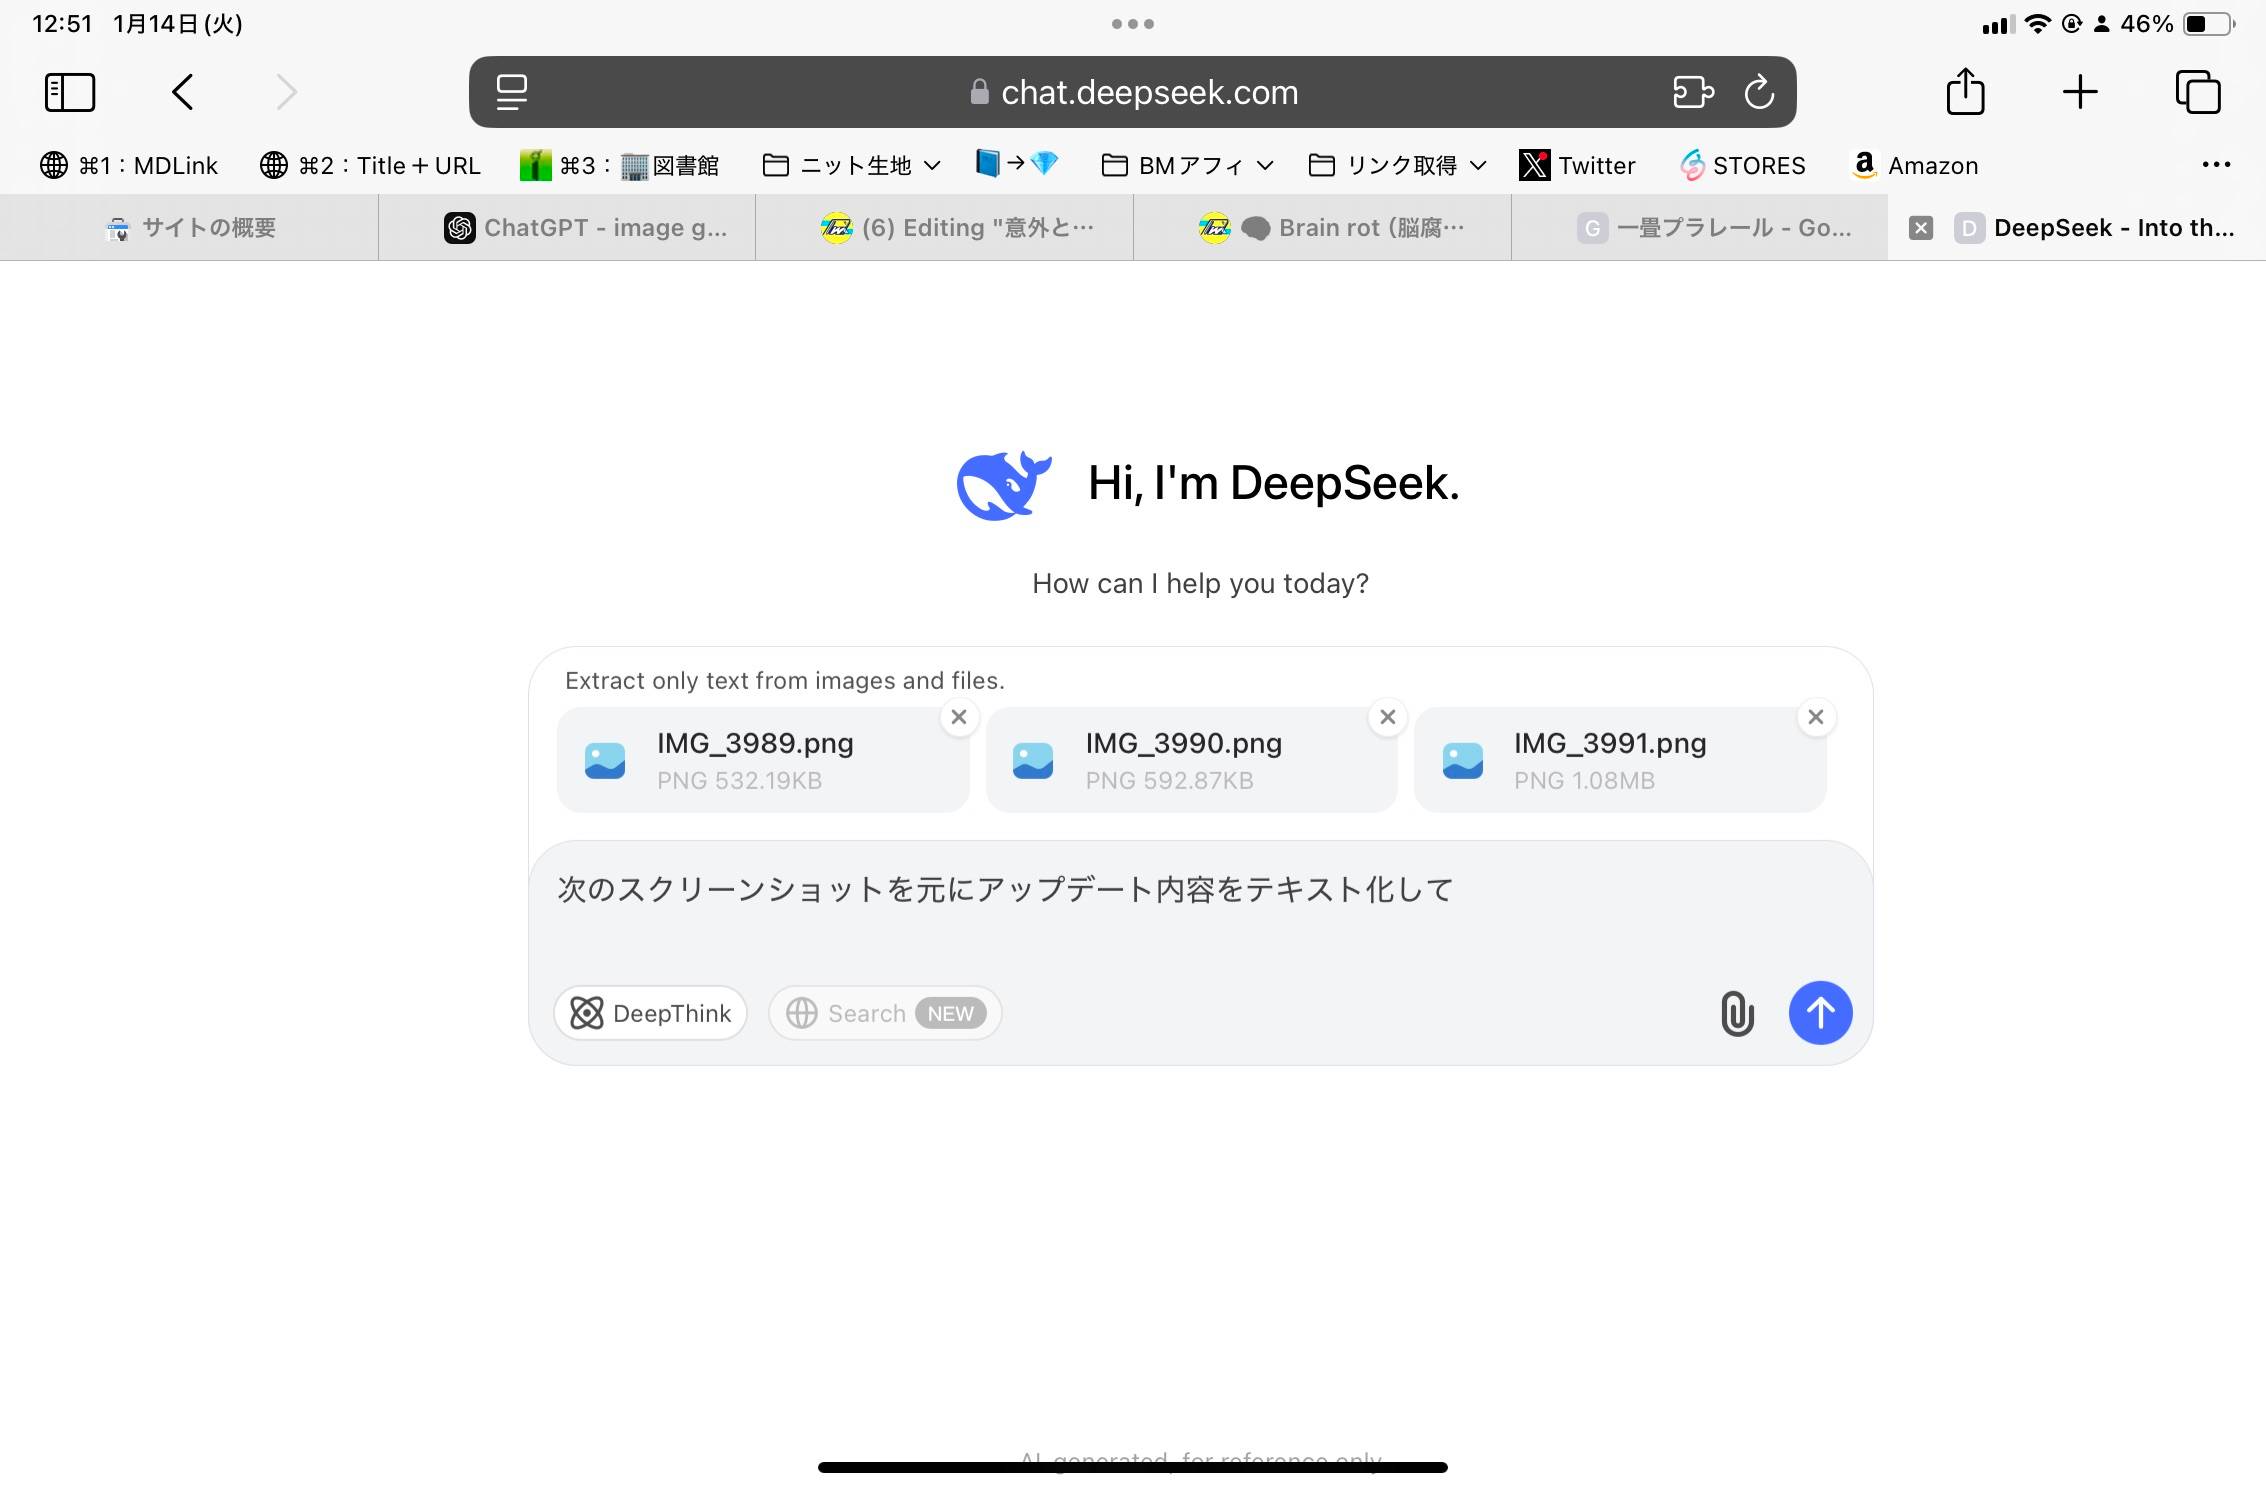
Task: Switch to the 一畳プラレール Google tab
Action: [1700, 228]
